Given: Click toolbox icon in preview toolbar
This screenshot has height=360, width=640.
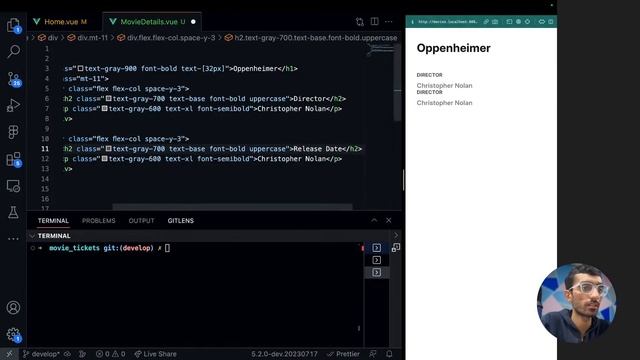Looking at the screenshot, I should 495,22.
